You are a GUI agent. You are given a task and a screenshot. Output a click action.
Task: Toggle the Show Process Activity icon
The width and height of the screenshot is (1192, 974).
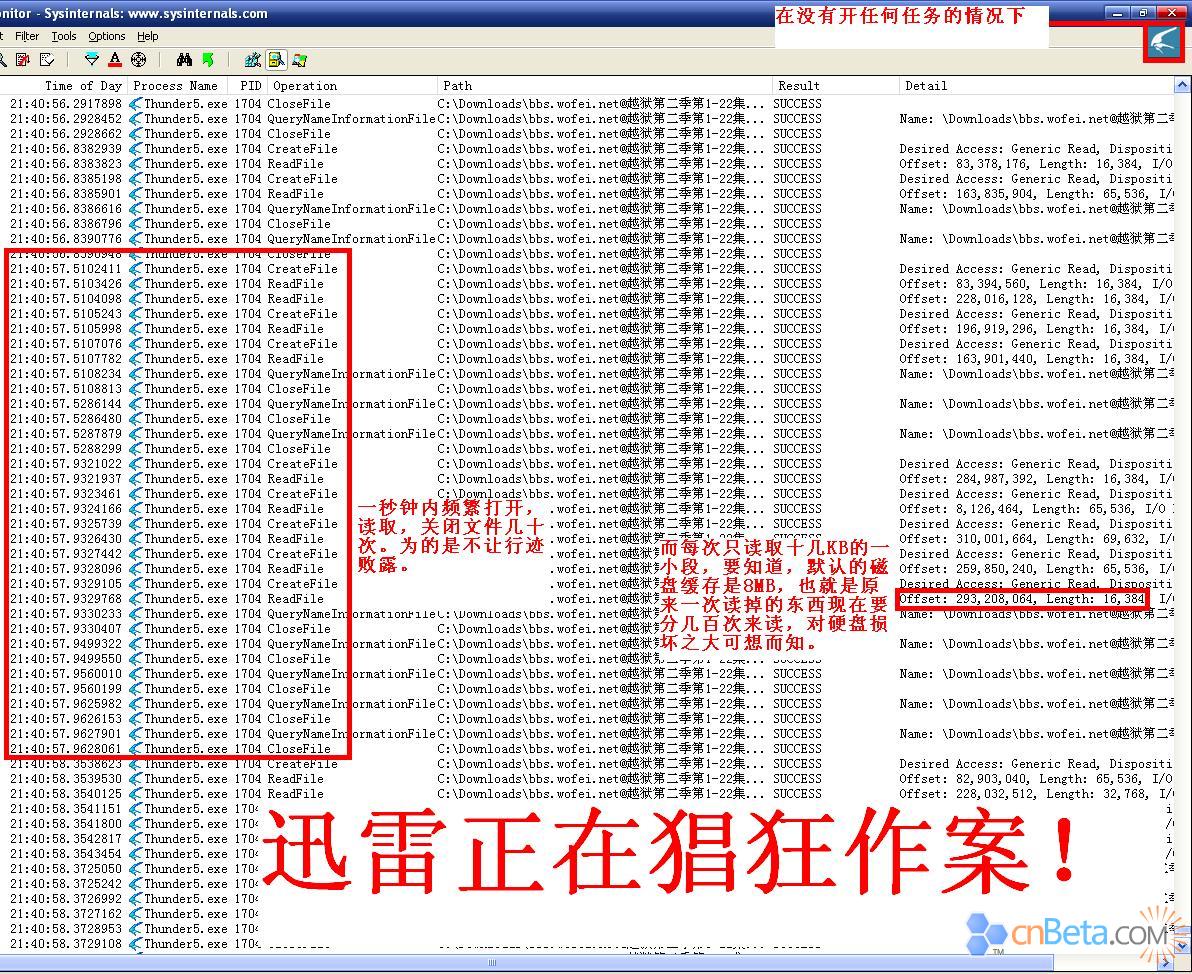tap(300, 59)
